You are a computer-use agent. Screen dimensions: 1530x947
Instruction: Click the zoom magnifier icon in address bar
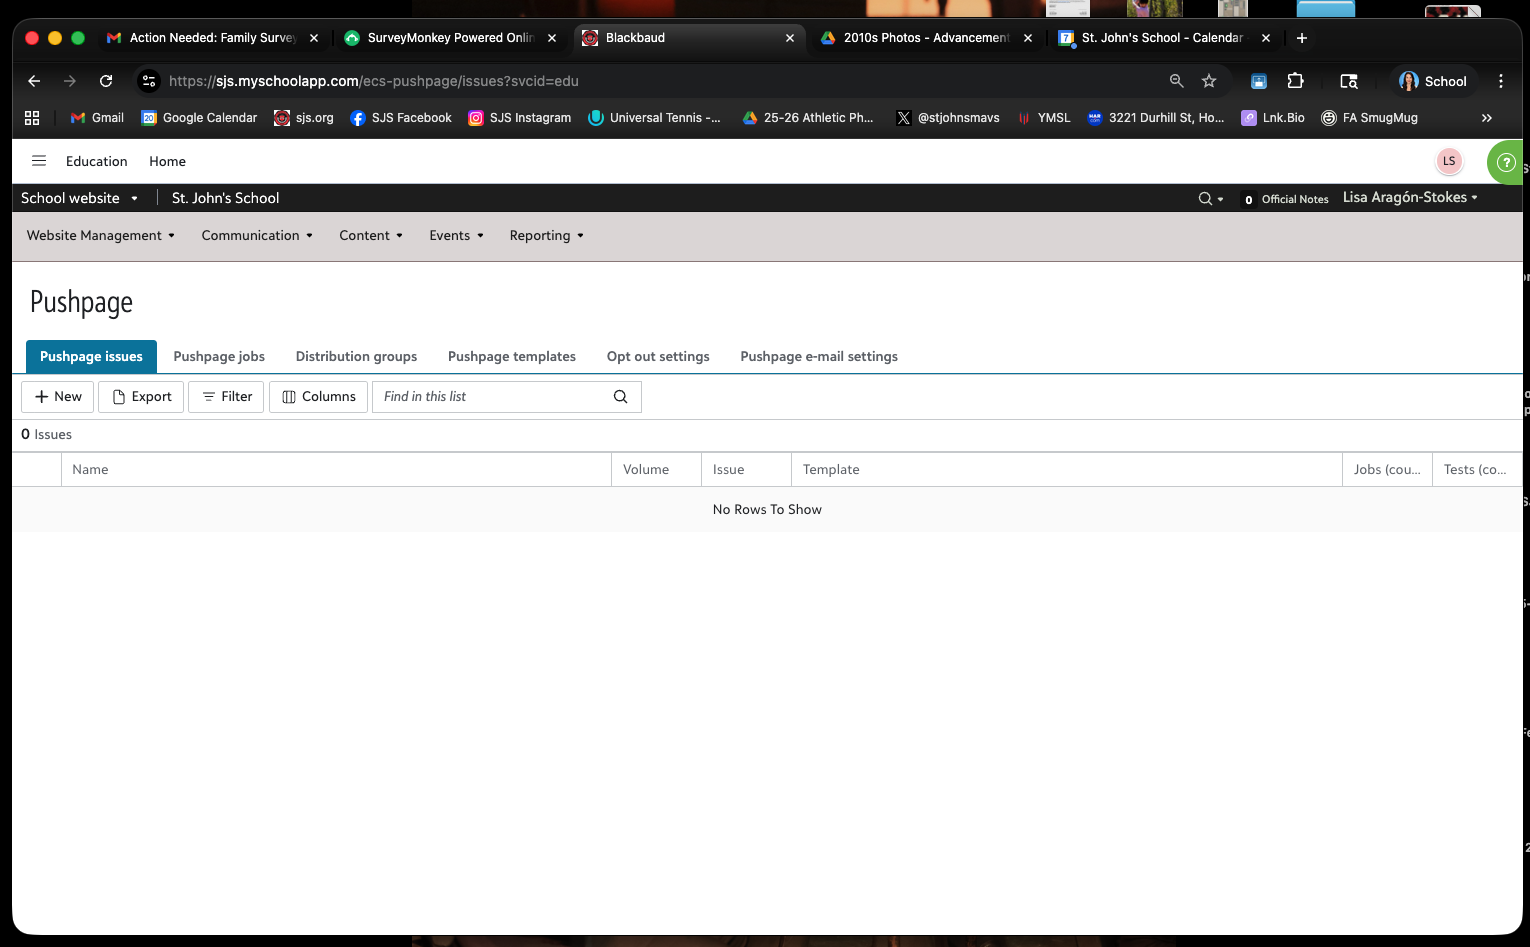point(1177,81)
